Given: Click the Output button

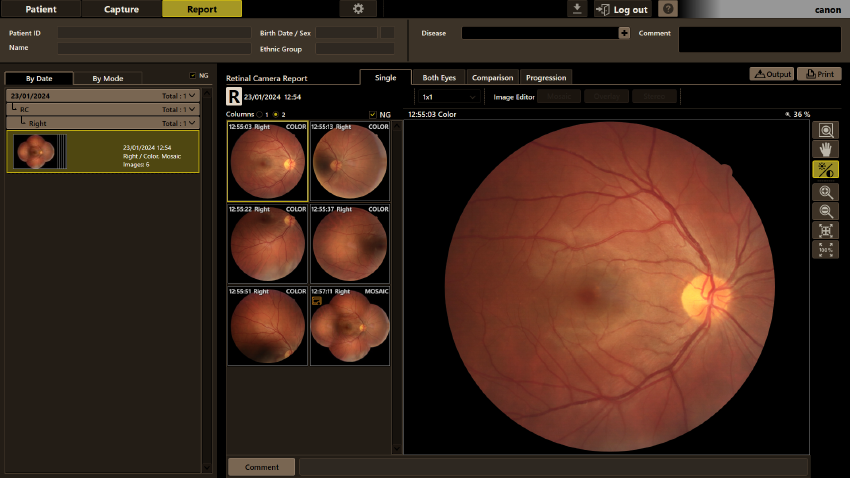Looking at the screenshot, I should [x=772, y=74].
